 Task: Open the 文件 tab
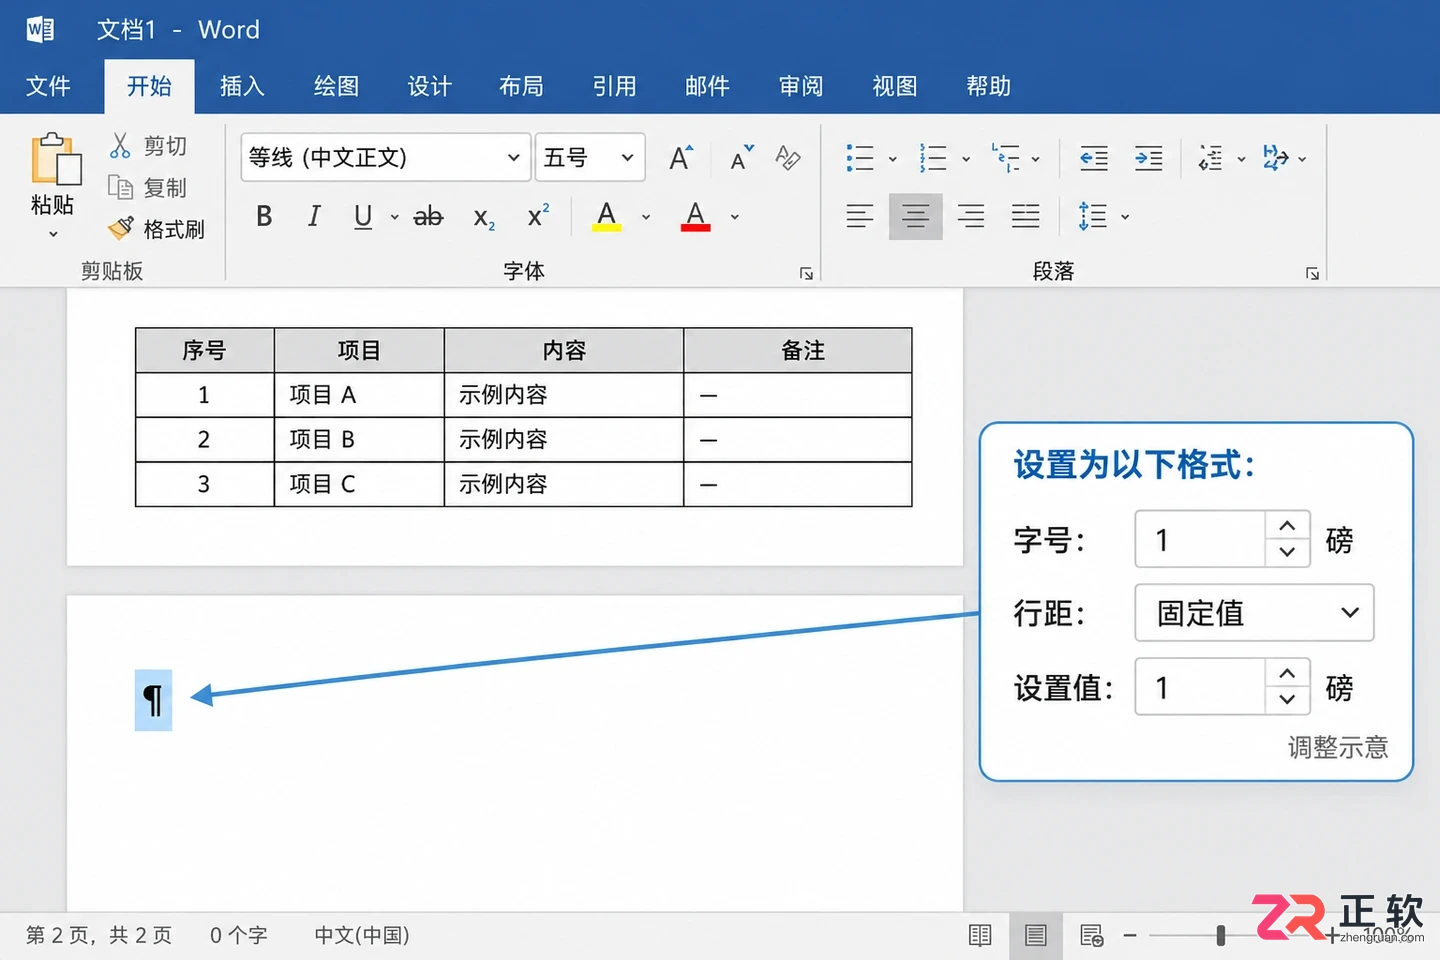(x=48, y=86)
